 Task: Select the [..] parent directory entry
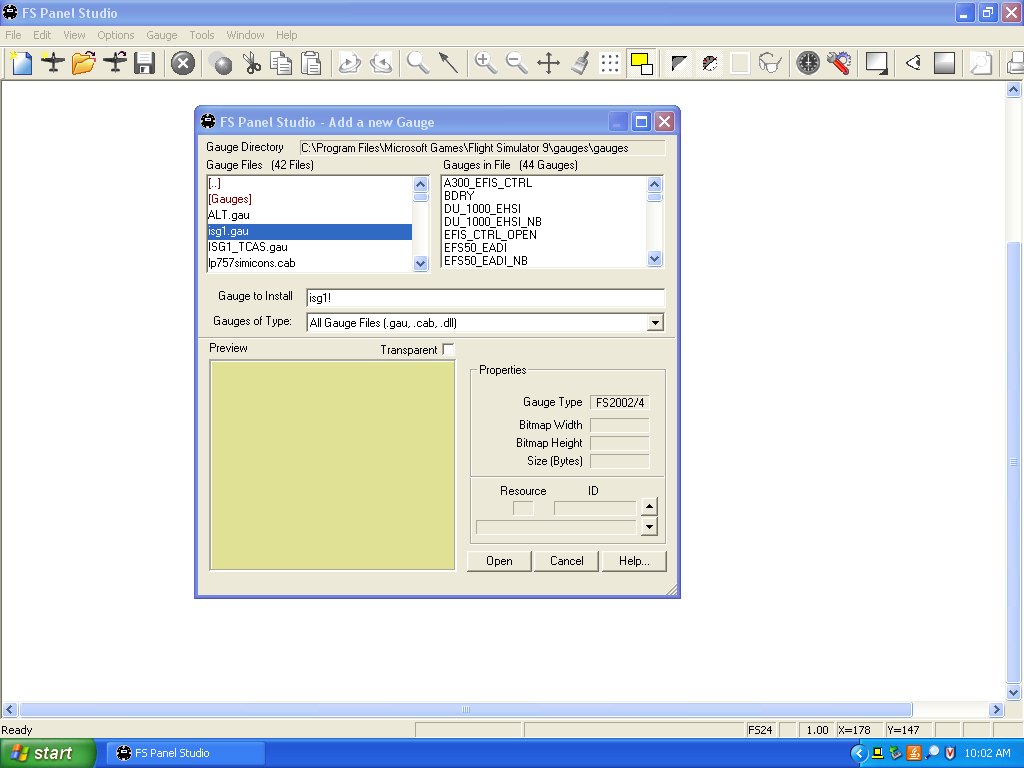310,184
